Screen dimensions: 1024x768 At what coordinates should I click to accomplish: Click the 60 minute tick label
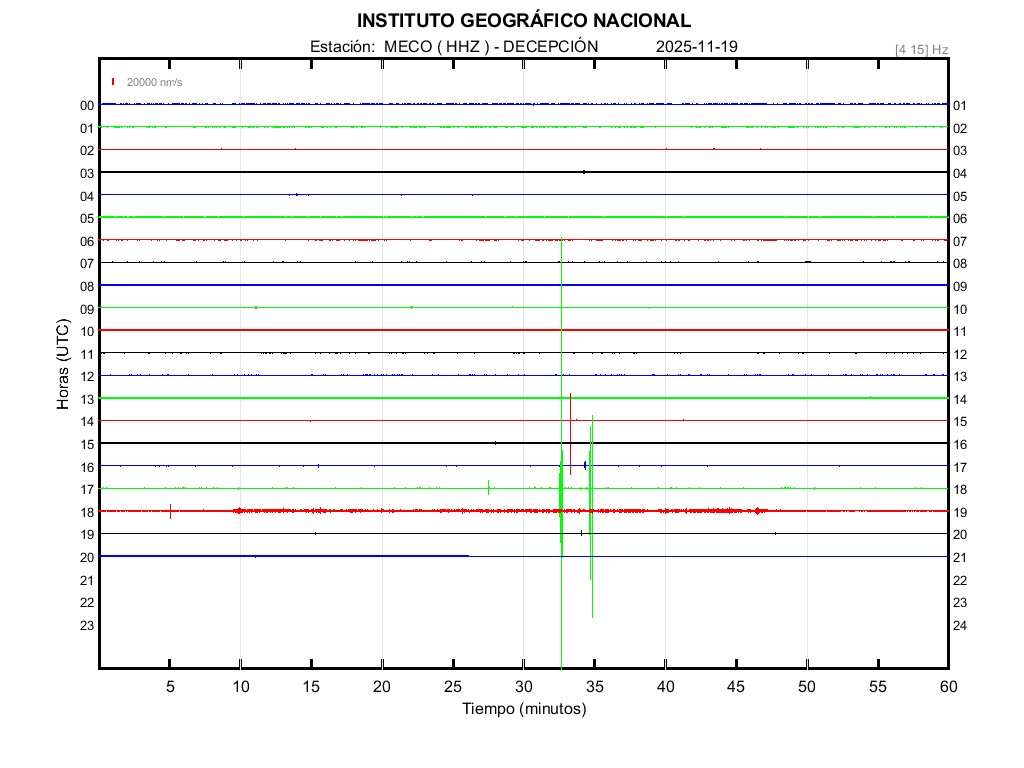pyautogui.click(x=947, y=687)
